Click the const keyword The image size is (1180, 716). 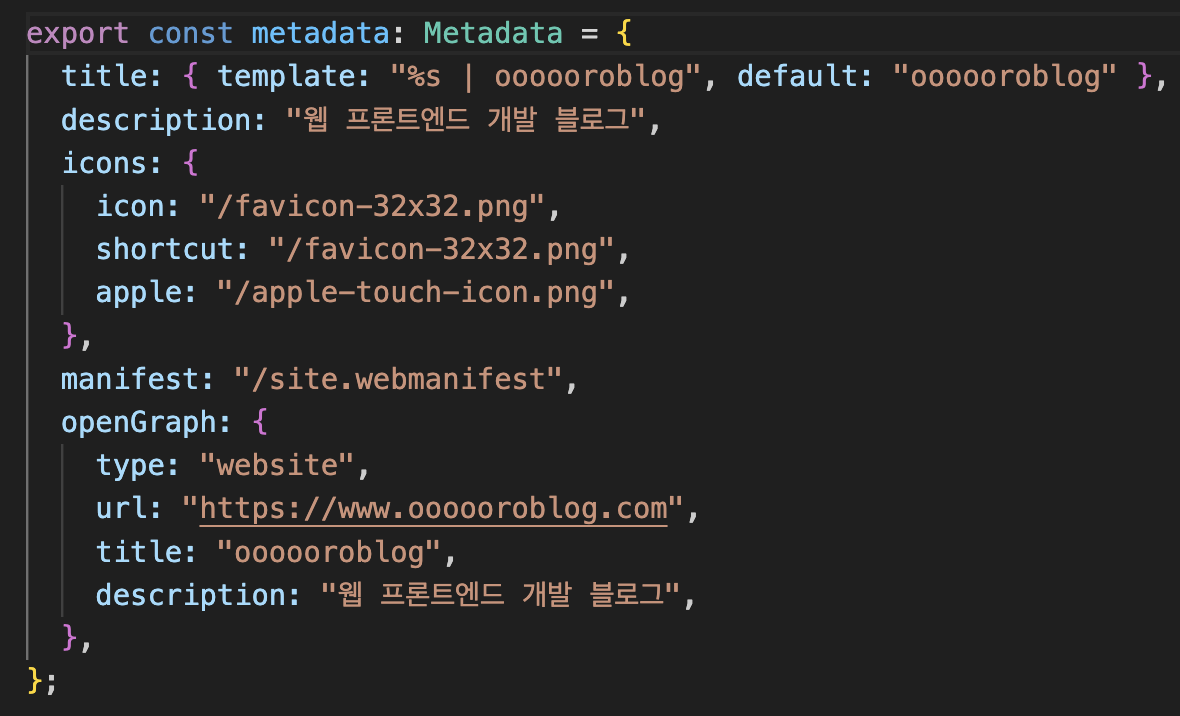[x=190, y=33]
